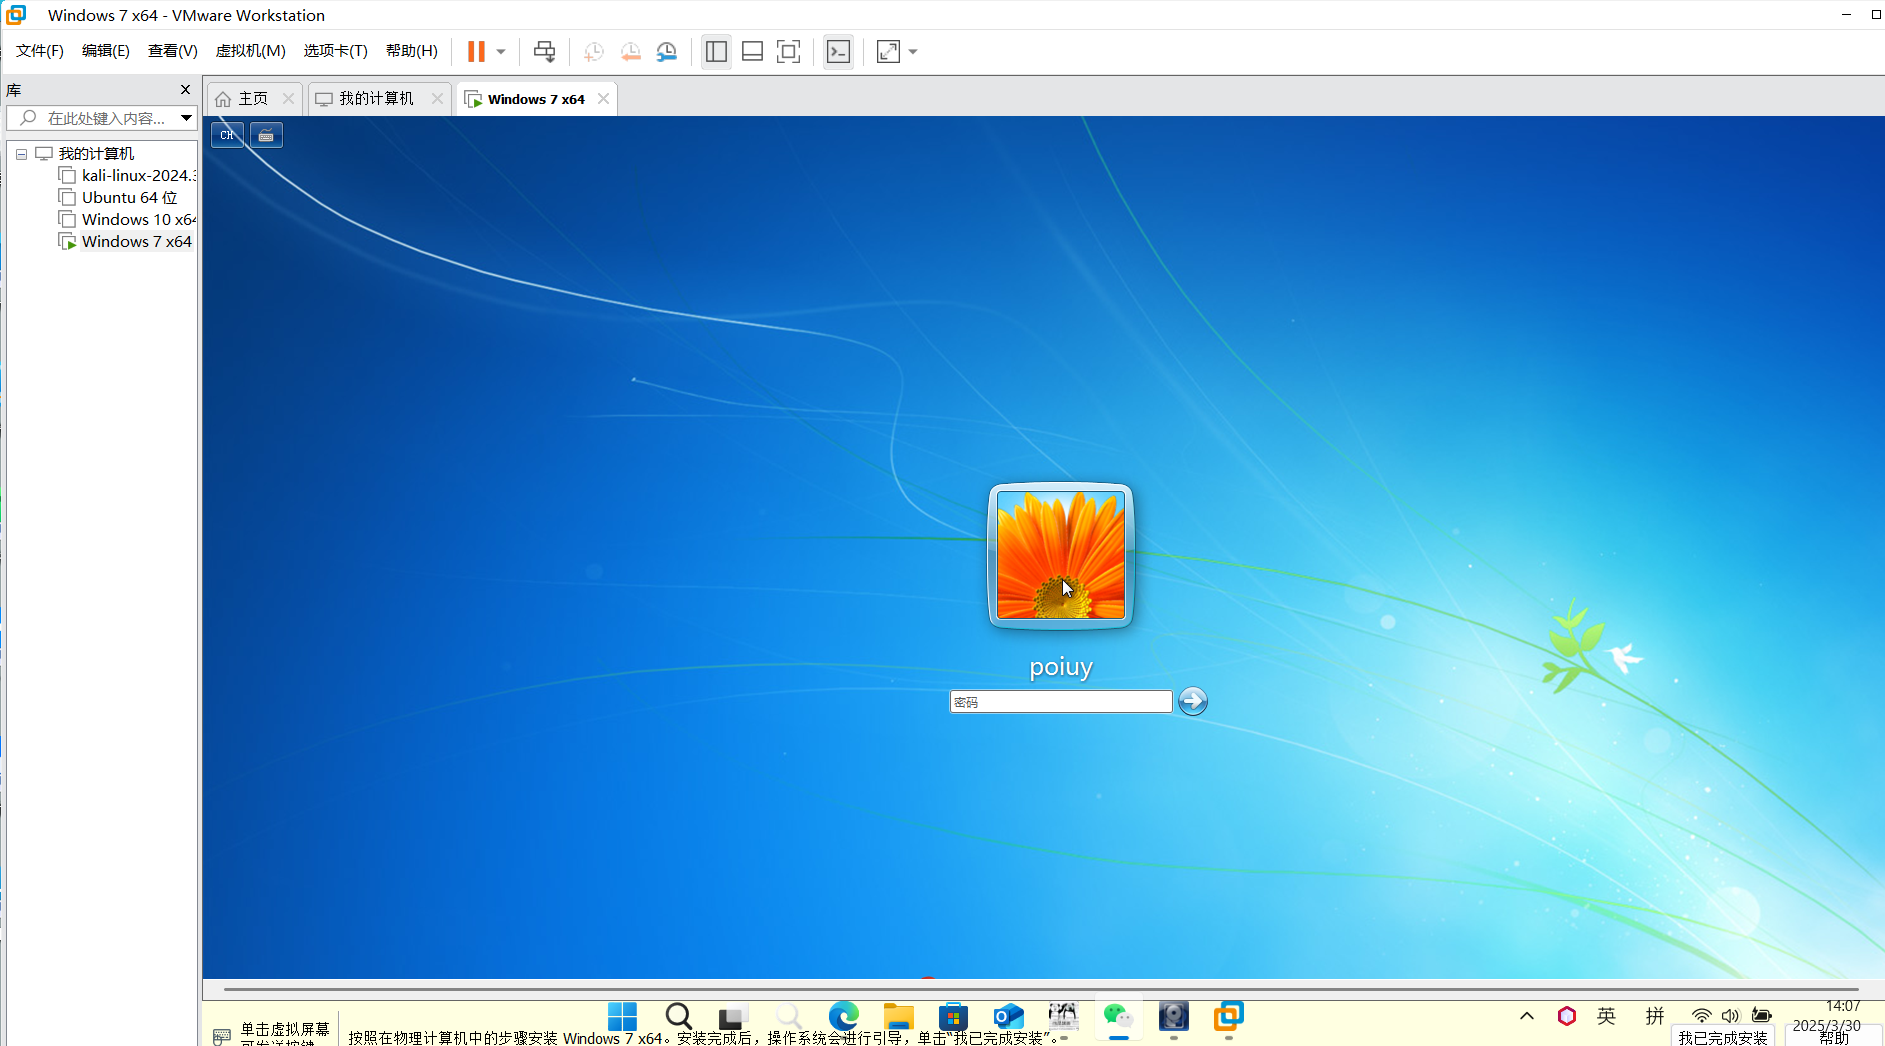Open Microsoft Store from the taskbar

[x=954, y=1017]
